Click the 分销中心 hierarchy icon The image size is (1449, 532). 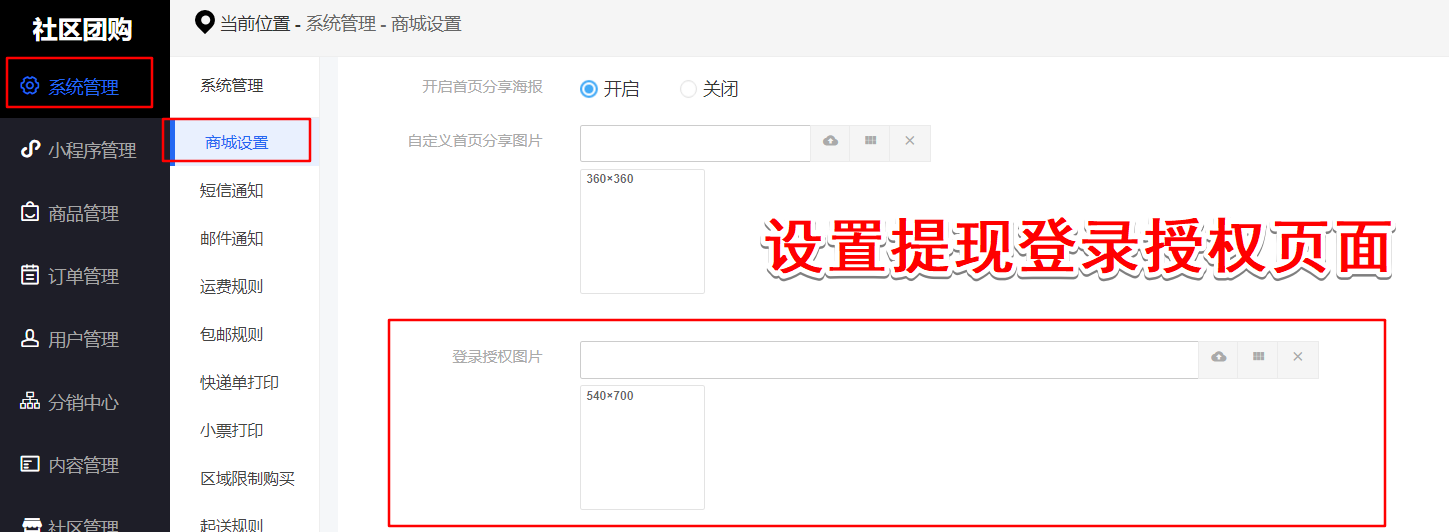30,402
